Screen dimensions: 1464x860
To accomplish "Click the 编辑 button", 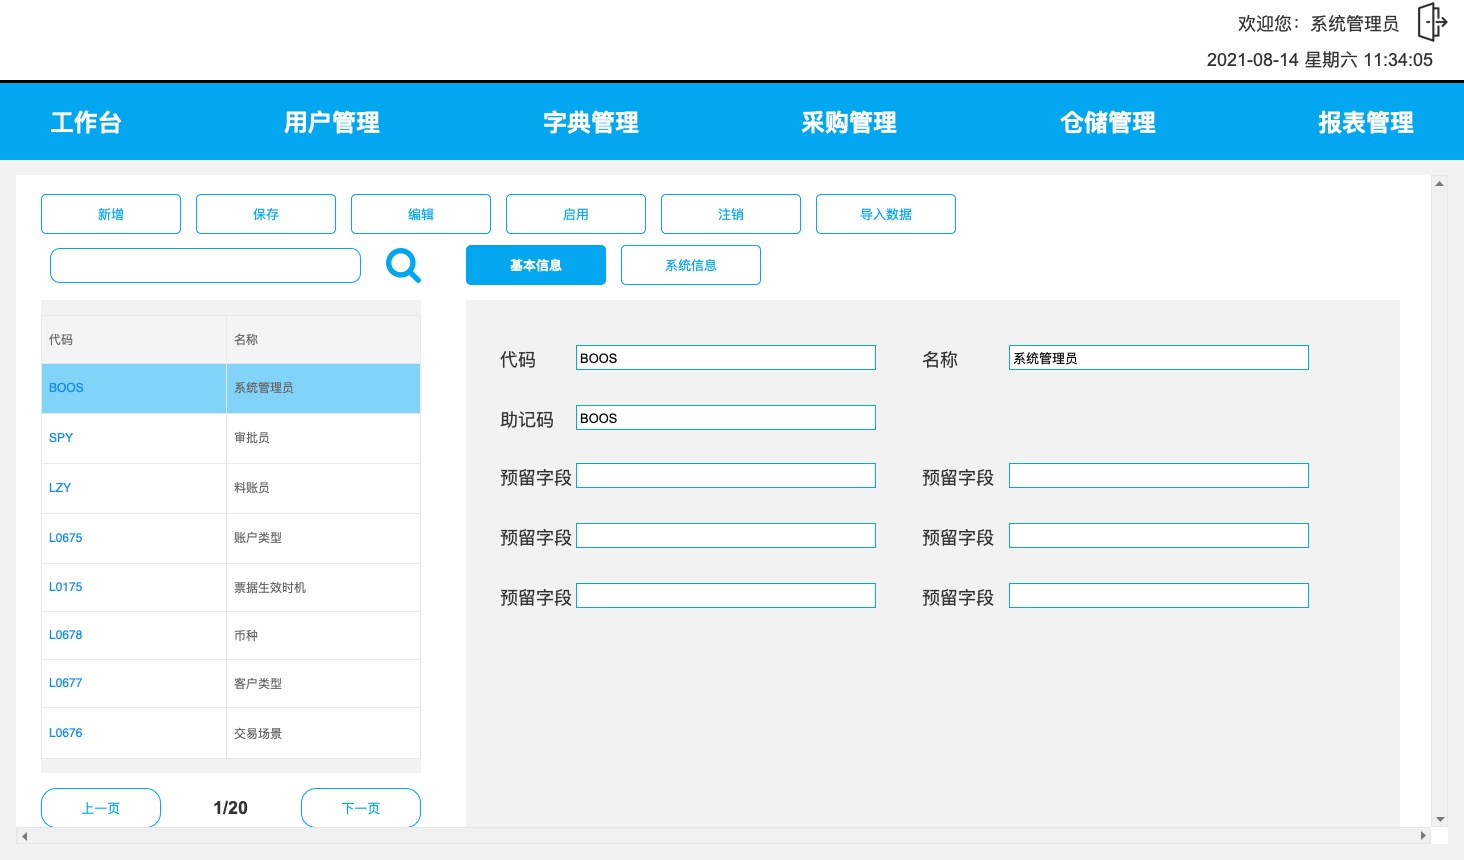I will (x=420, y=213).
